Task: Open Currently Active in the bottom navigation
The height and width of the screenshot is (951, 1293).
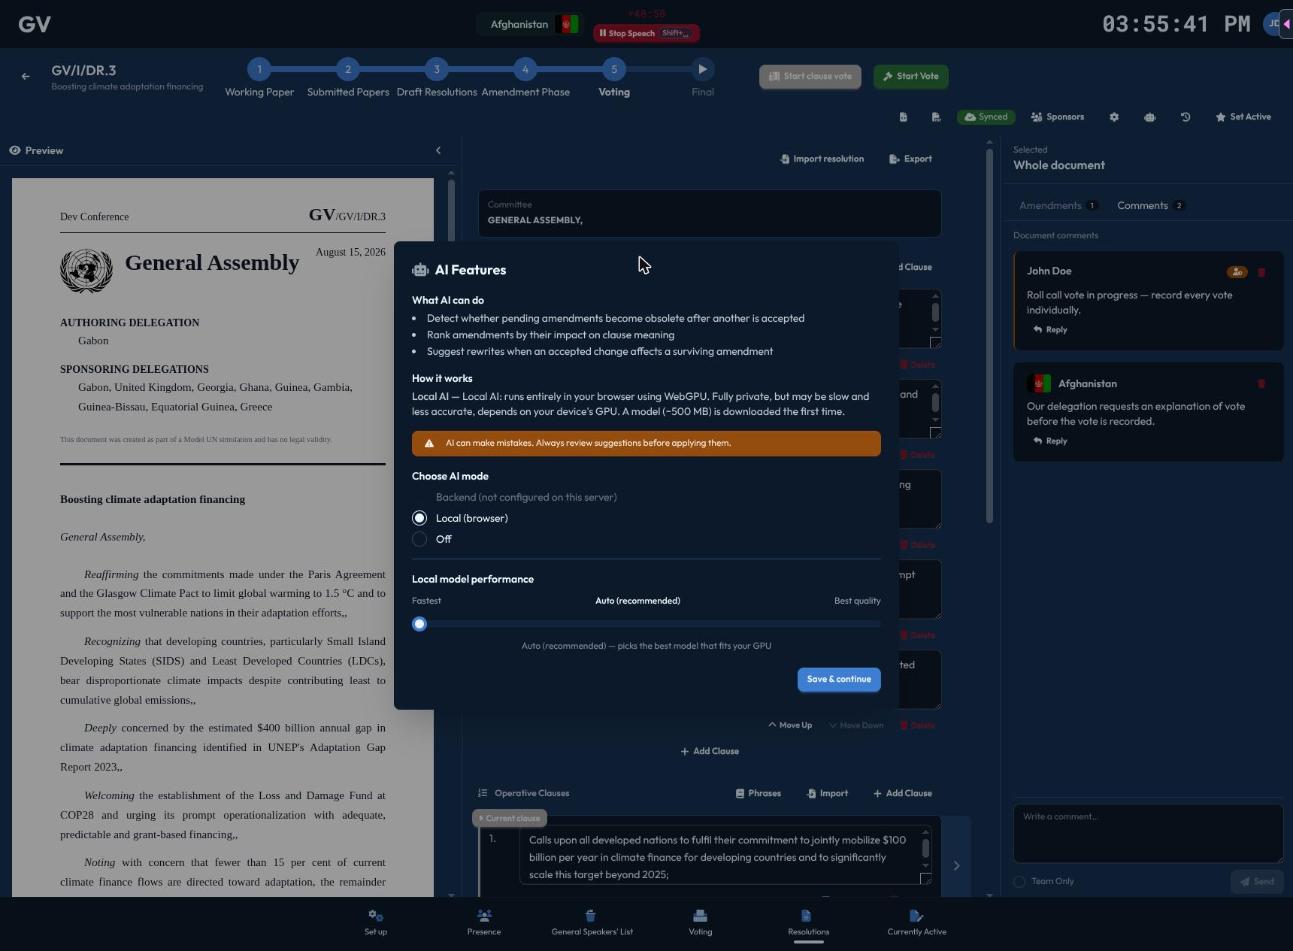Action: pos(917,922)
